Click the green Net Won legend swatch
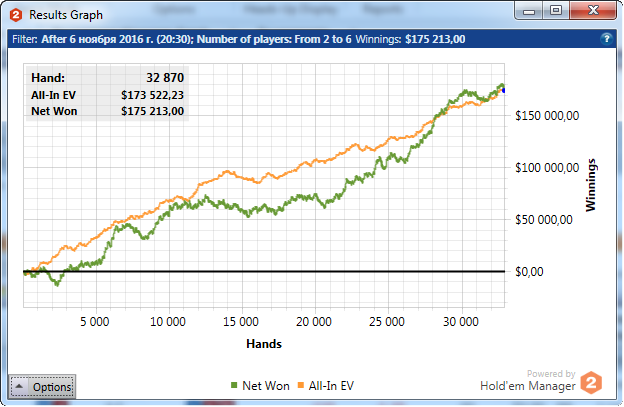624x407 pixels. coord(234,385)
